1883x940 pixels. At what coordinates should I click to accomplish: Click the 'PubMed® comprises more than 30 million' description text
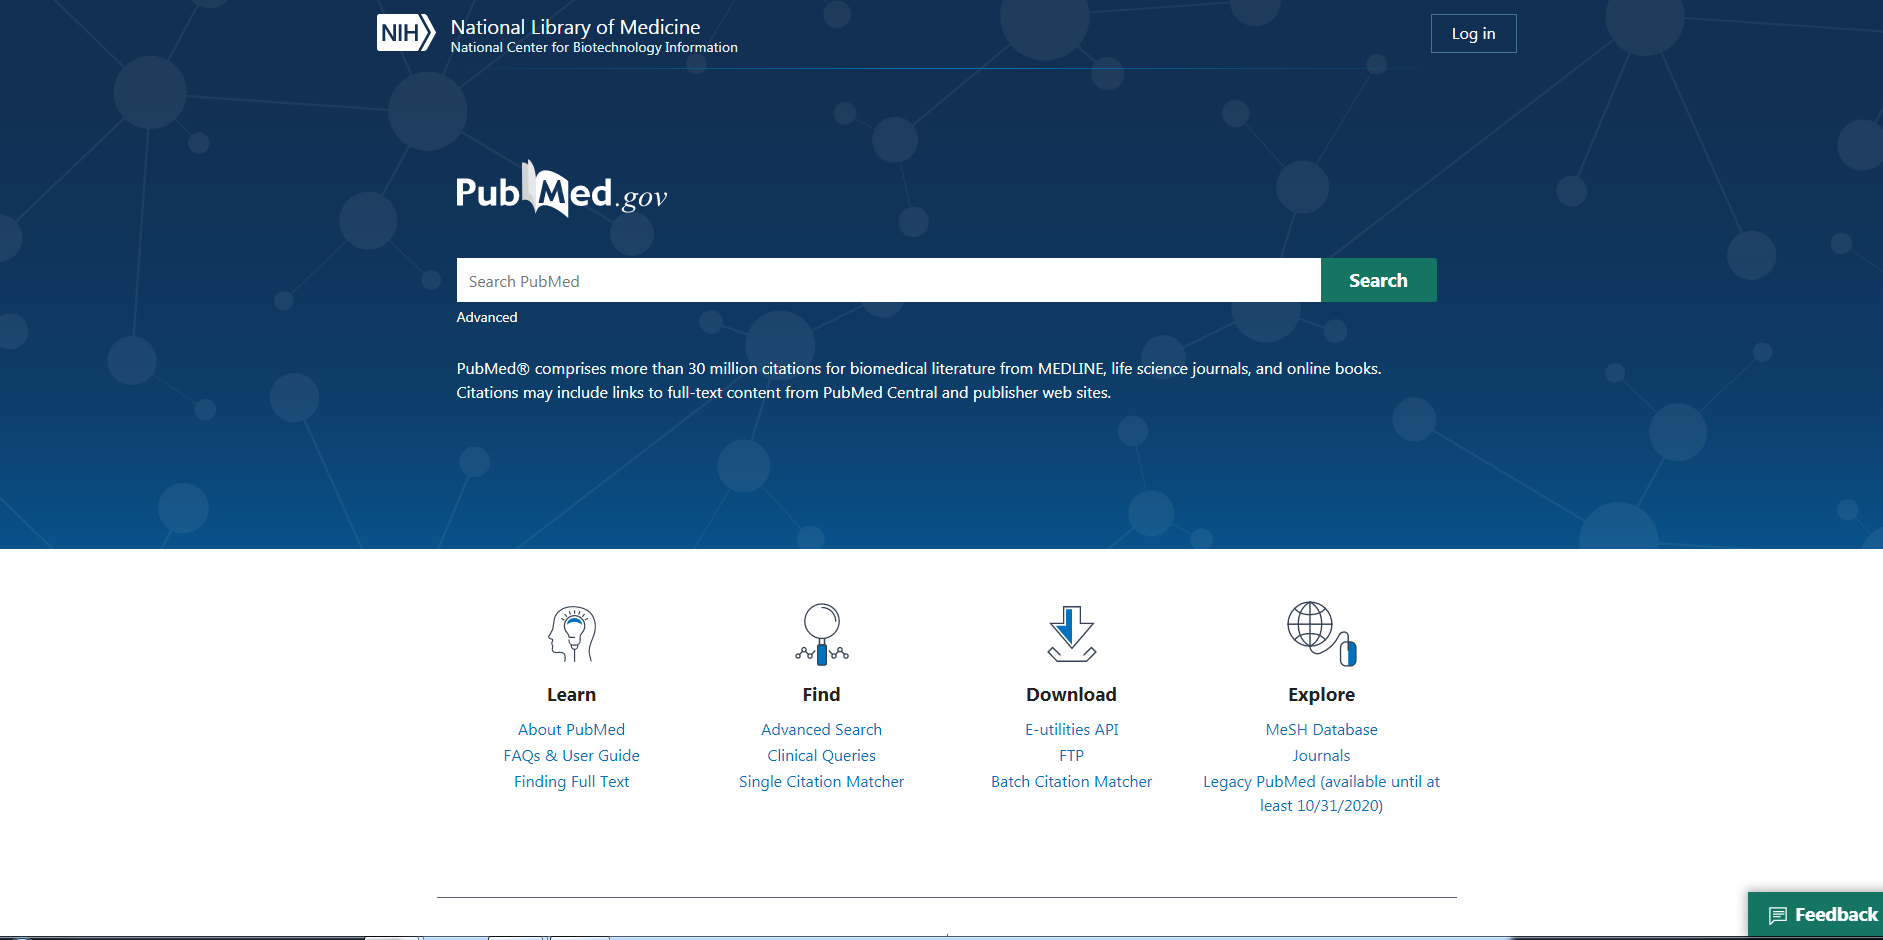pos(919,381)
